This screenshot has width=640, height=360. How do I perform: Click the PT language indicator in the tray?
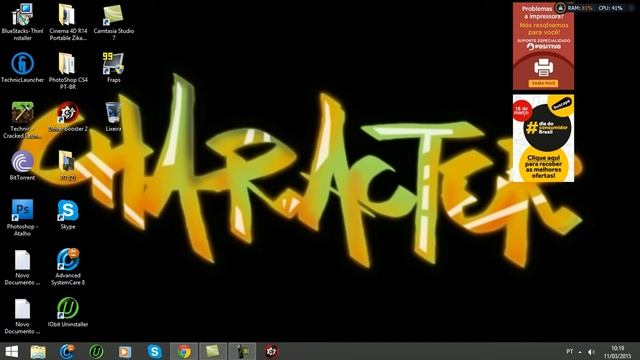569,351
